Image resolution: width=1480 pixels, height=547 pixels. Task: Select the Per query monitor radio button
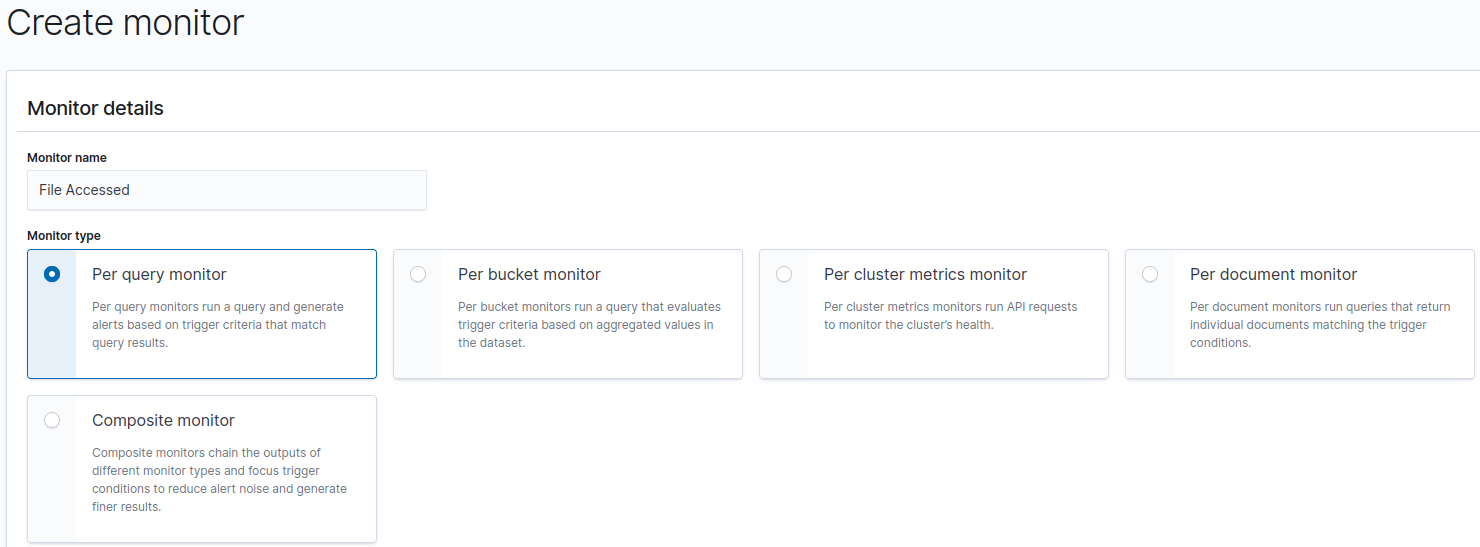coord(52,274)
